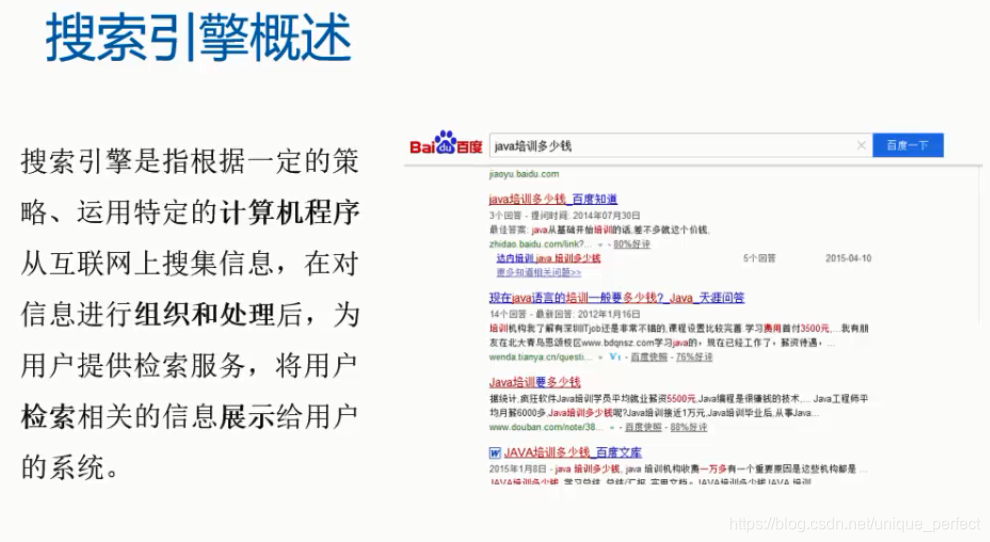The width and height of the screenshot is (990, 542).
Task: Click the www.douban.com/note URL text
Action: (x=546, y=428)
